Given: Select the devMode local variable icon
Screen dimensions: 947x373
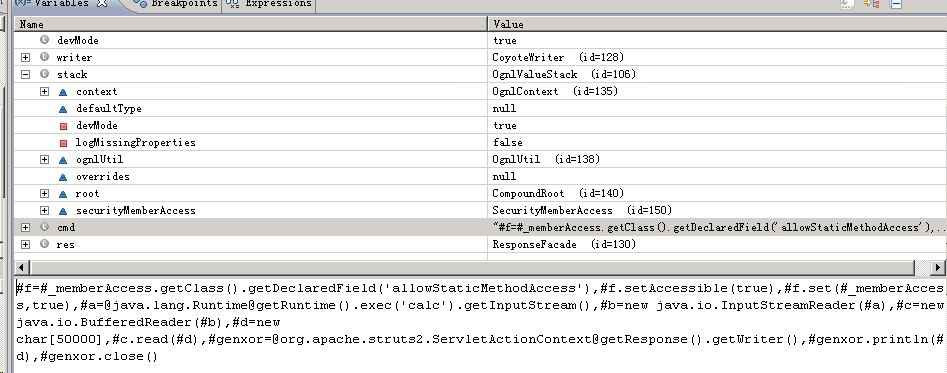Looking at the screenshot, I should click(x=45, y=40).
